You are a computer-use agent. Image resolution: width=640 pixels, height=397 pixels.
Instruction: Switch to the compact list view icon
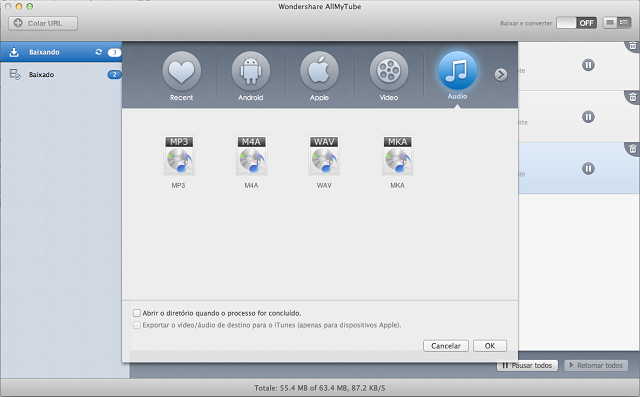click(610, 22)
